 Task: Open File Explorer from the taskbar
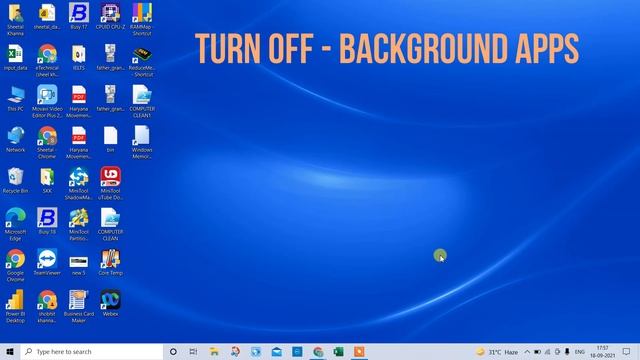click(214, 351)
